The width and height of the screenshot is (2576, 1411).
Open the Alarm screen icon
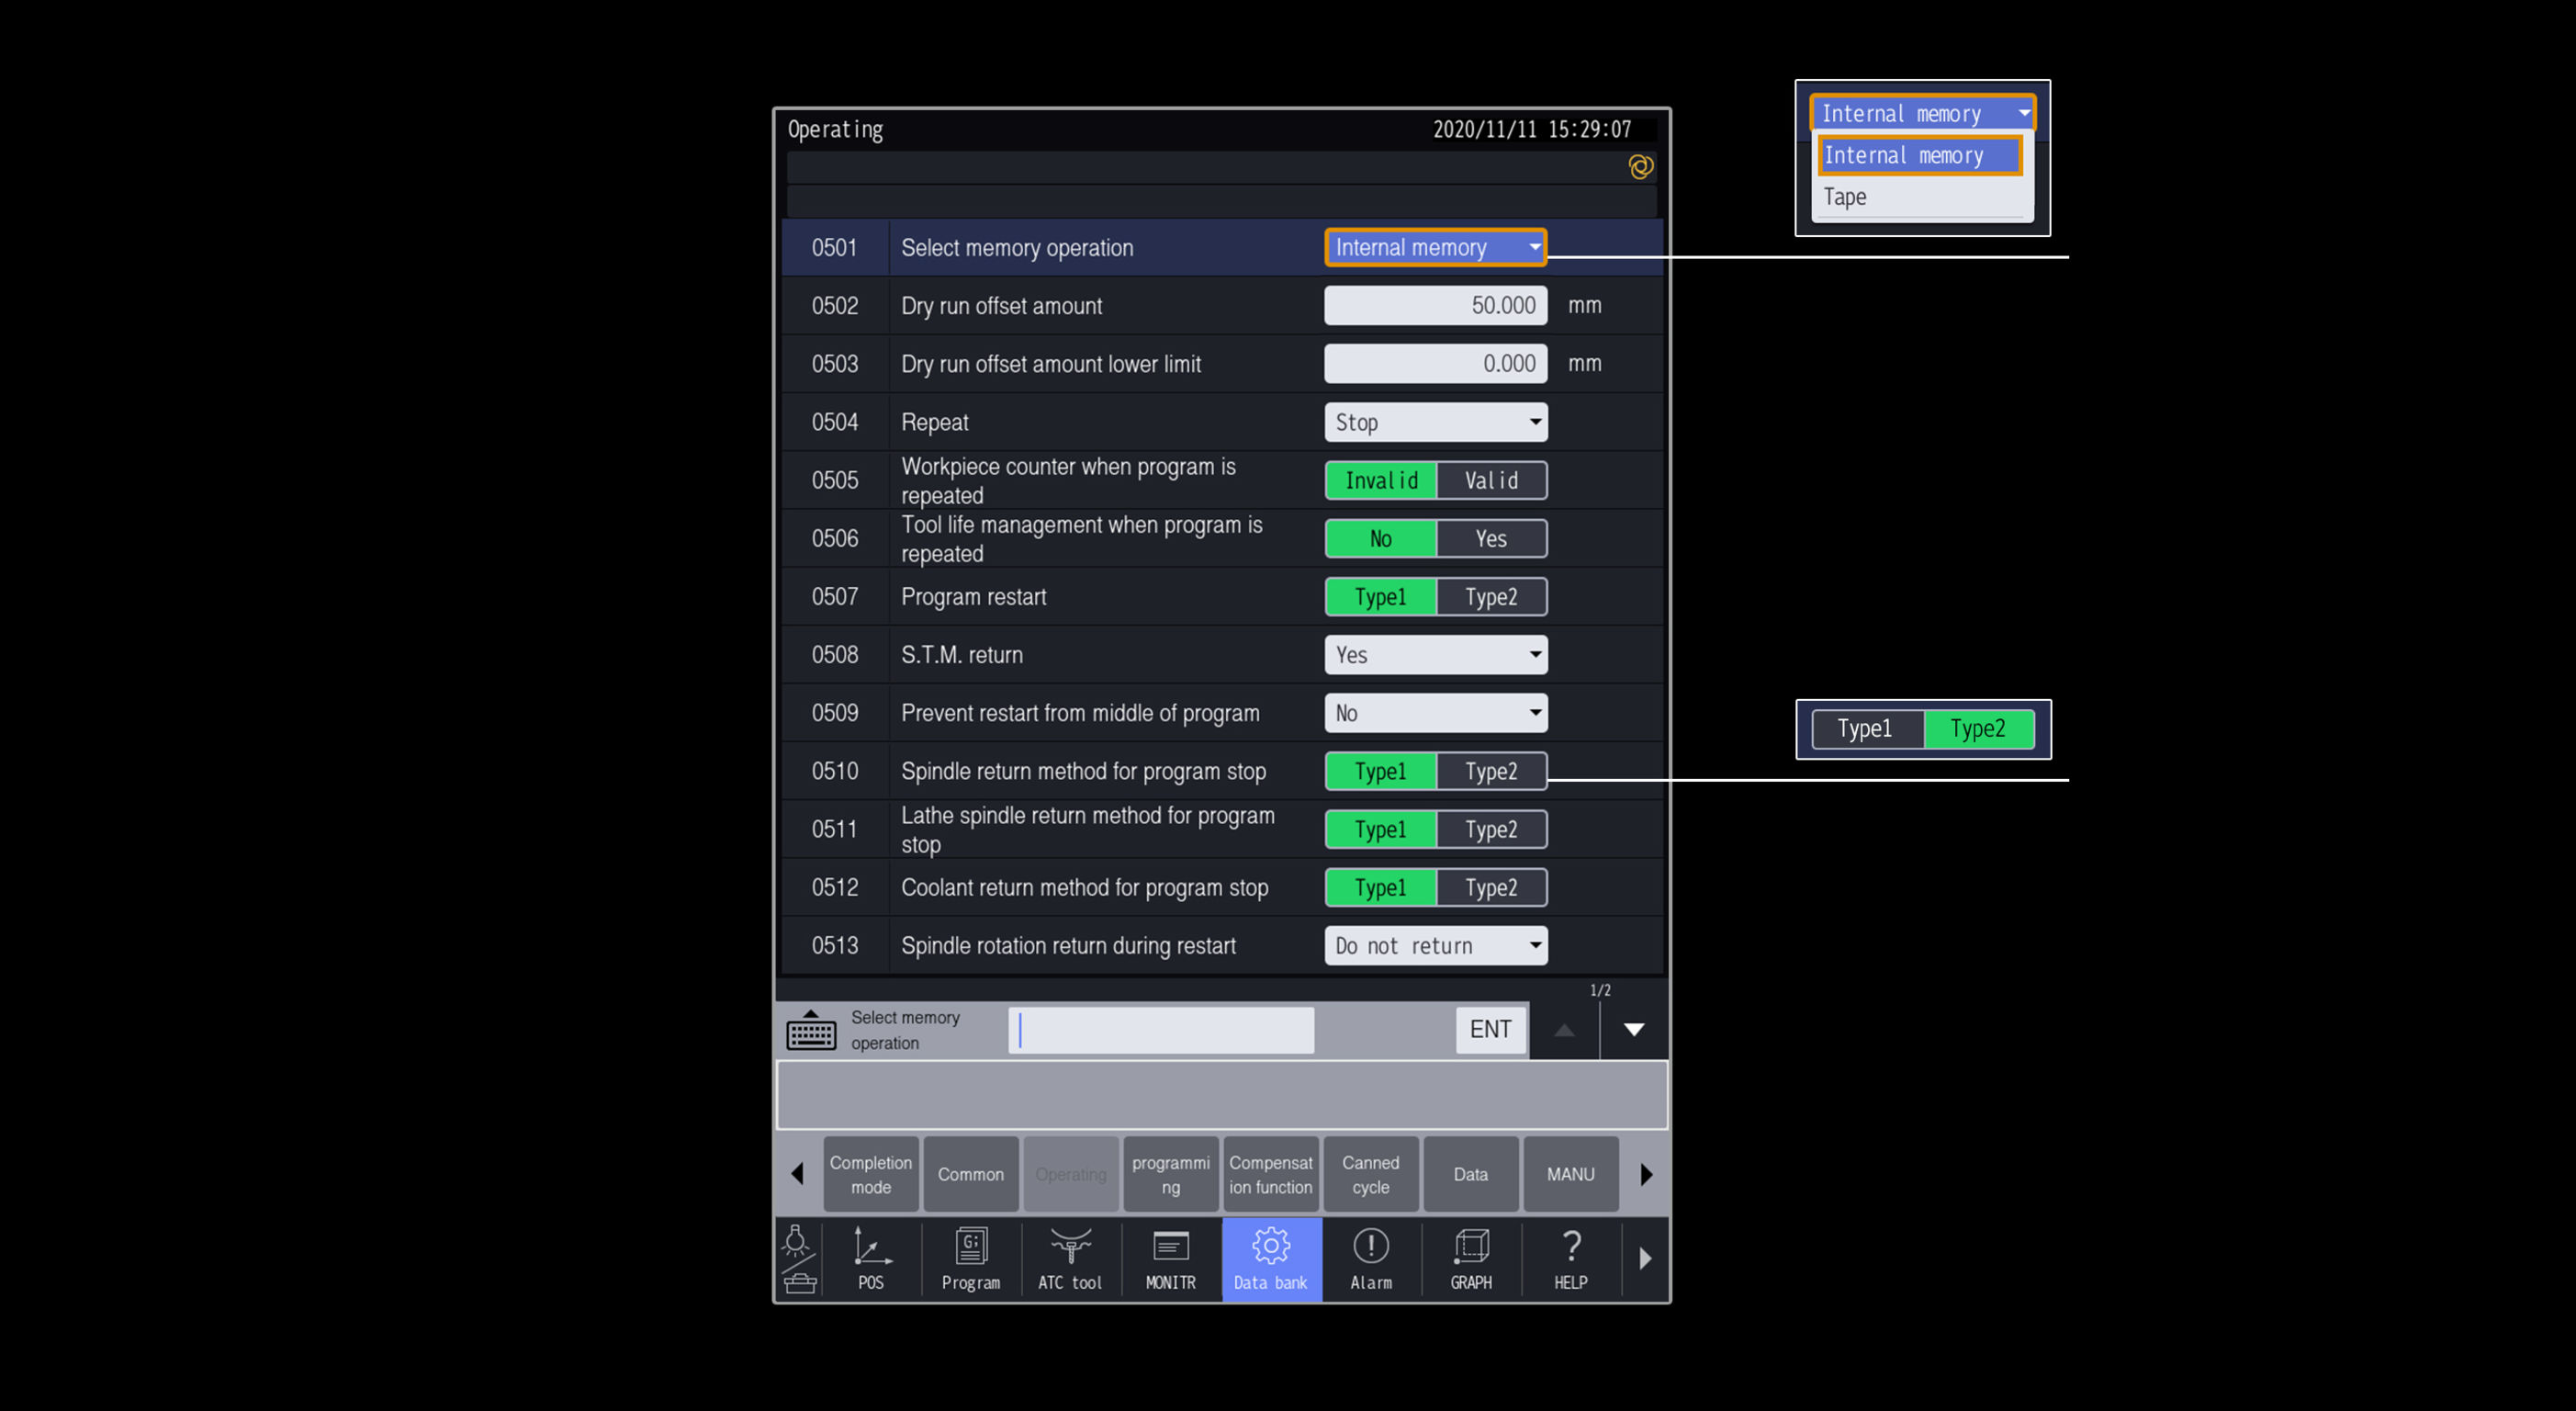[1370, 1258]
